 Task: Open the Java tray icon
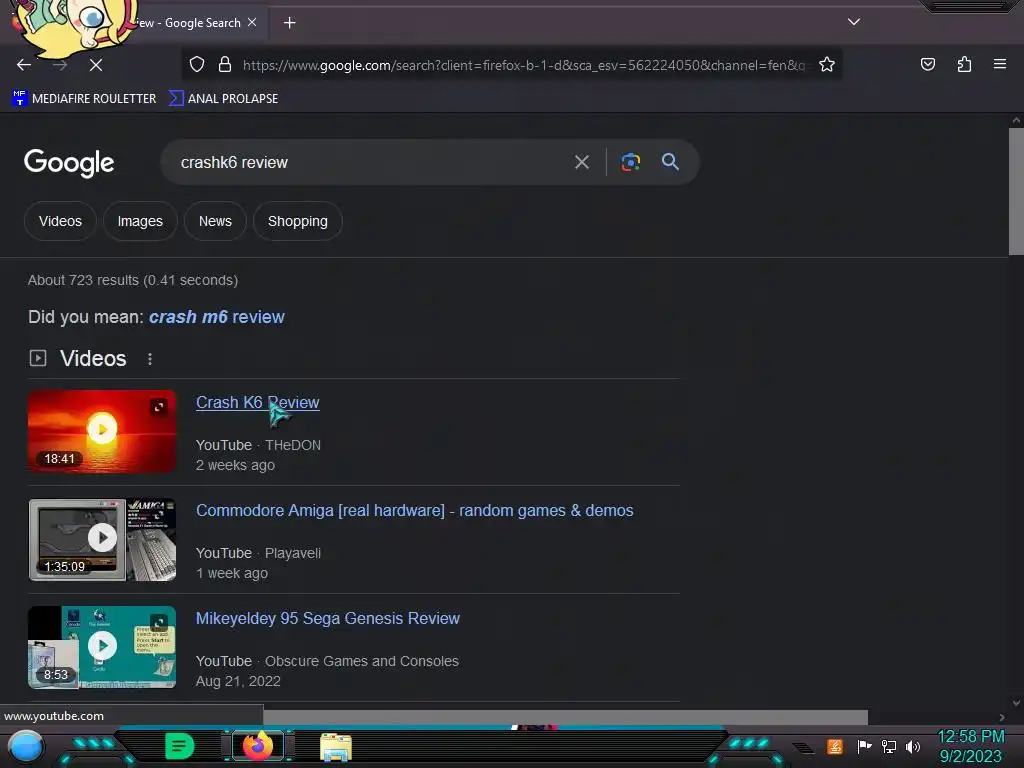pos(835,746)
